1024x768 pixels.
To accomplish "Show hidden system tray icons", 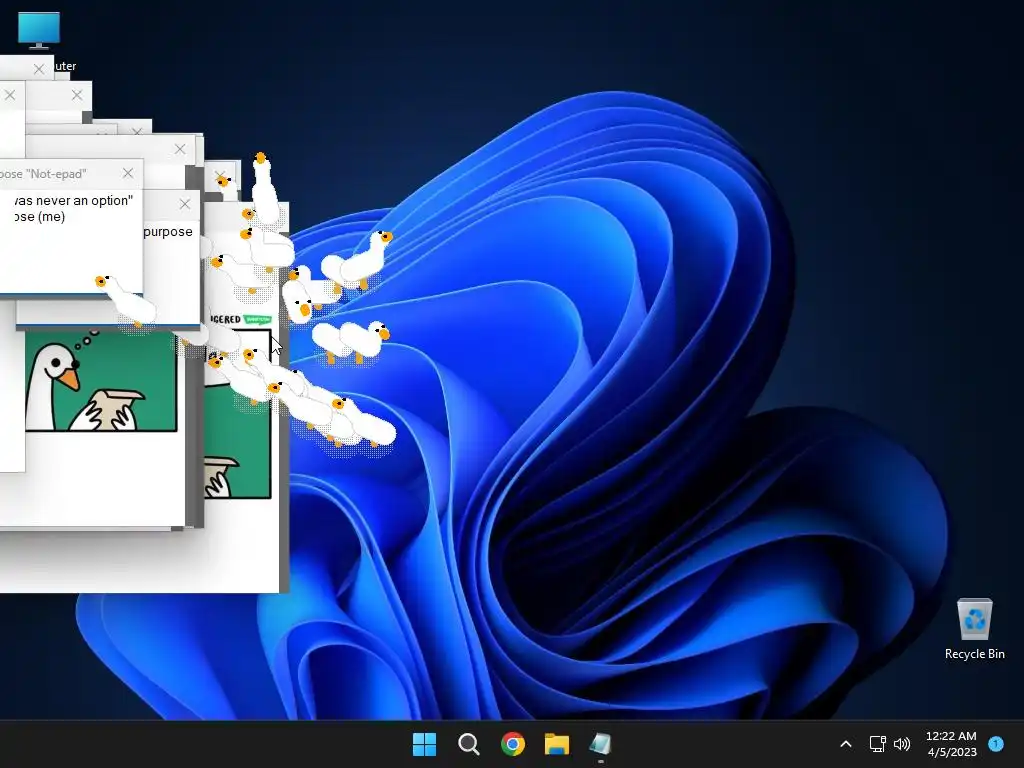I will (846, 744).
